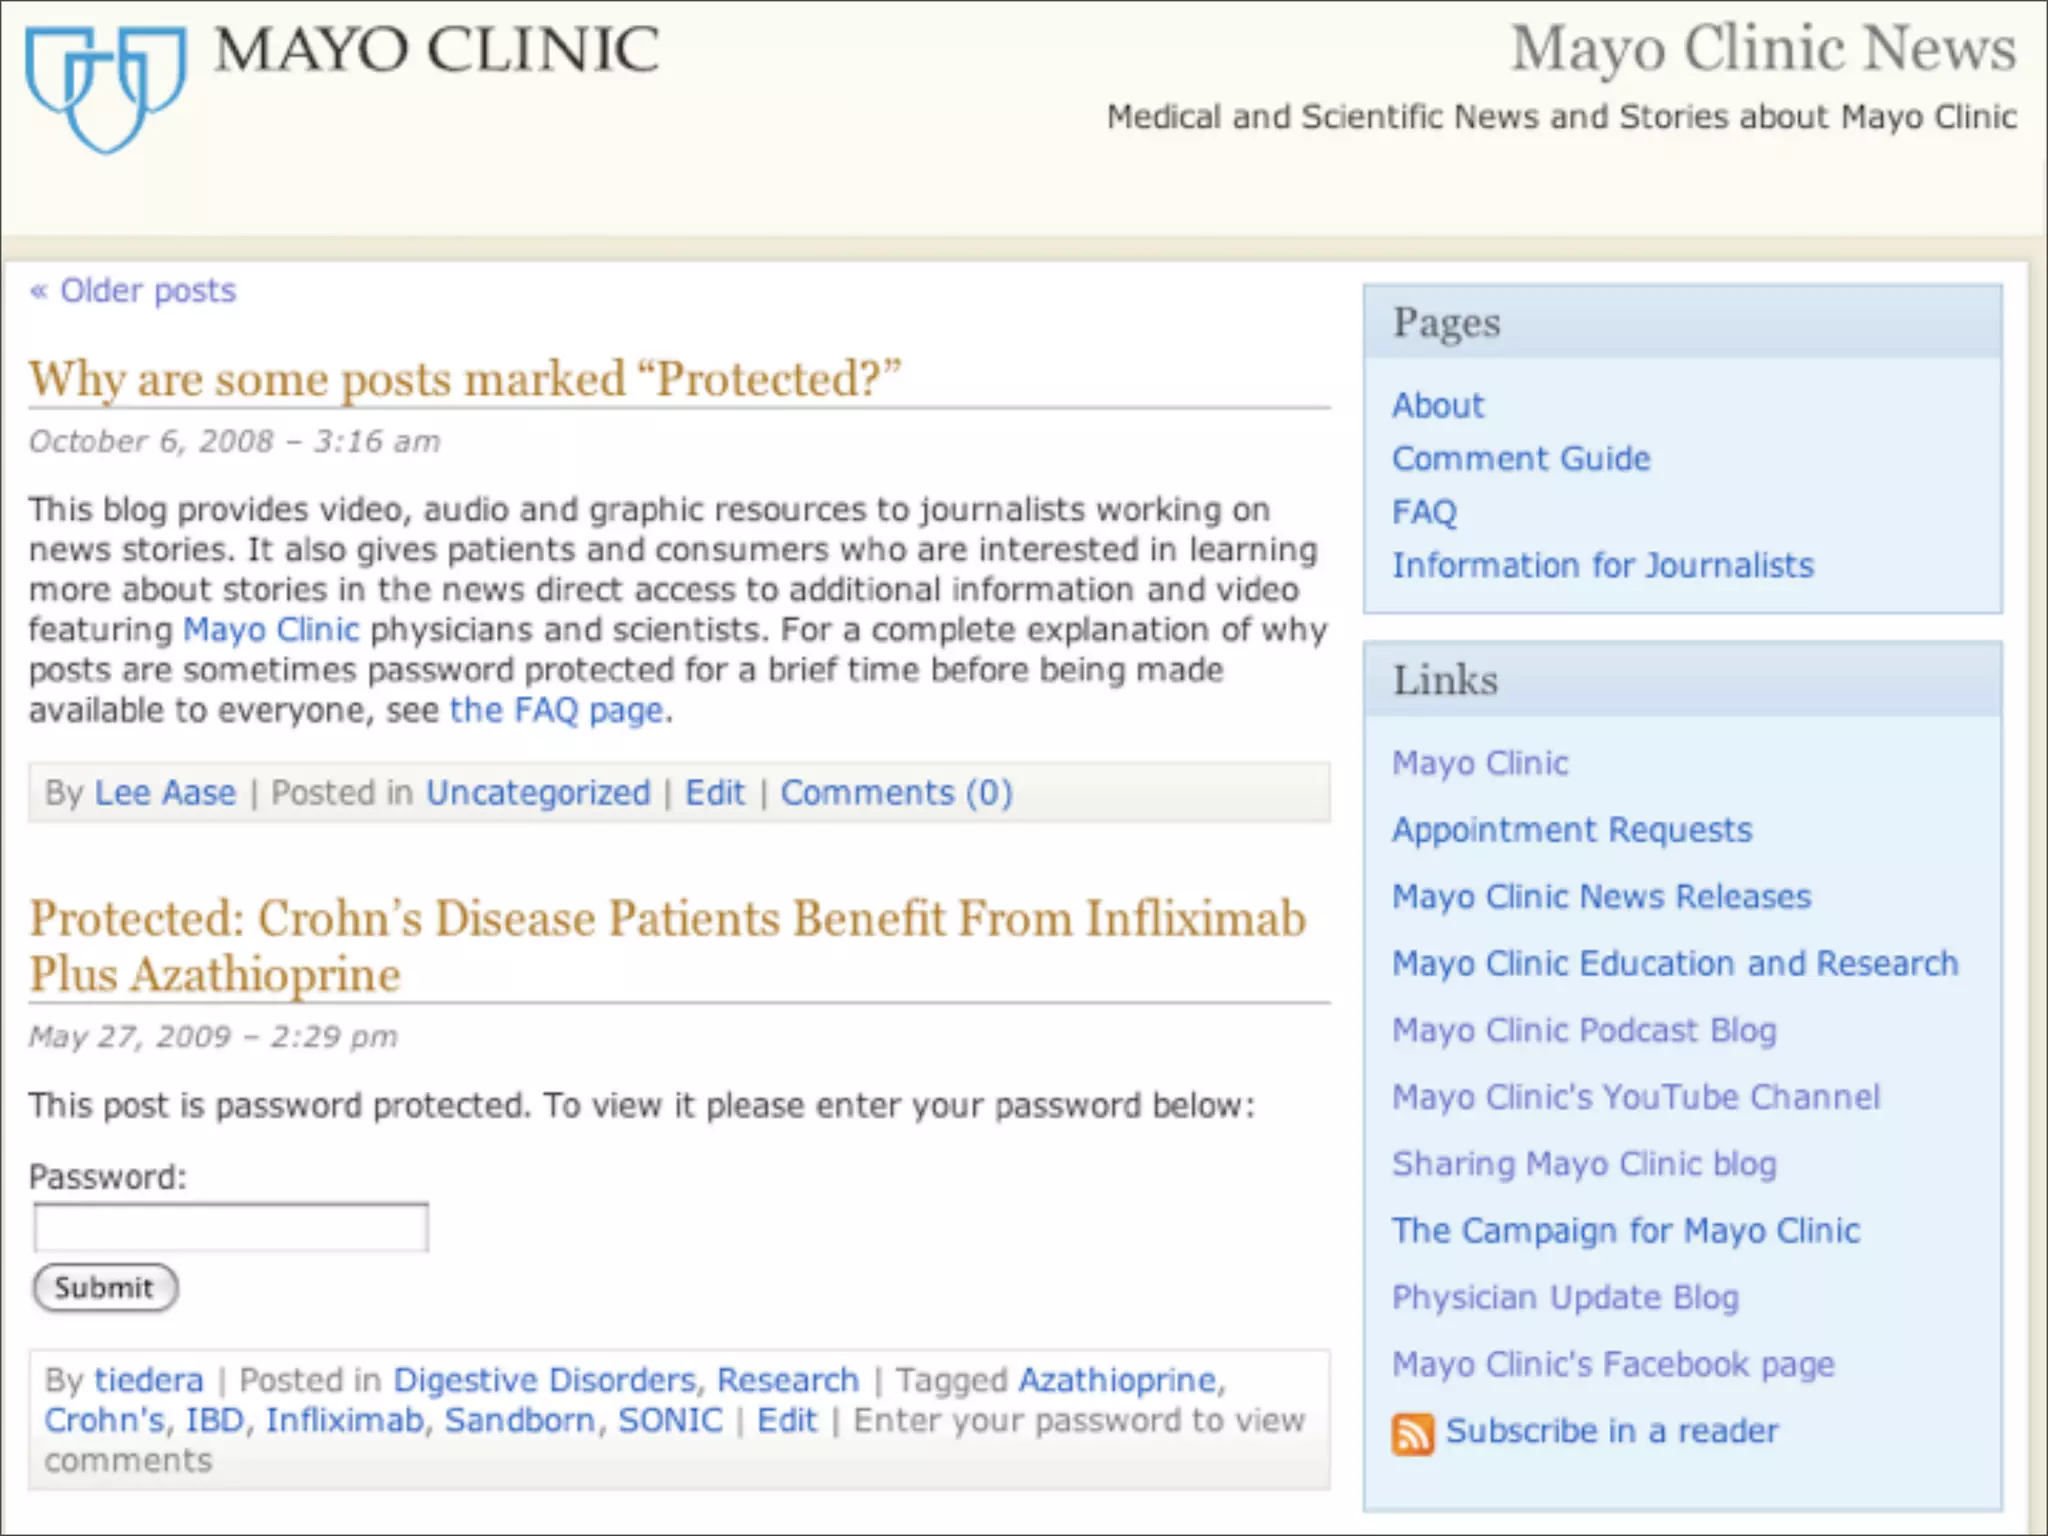
Task: Select the Digestive Disorders category link
Action: pos(543,1380)
